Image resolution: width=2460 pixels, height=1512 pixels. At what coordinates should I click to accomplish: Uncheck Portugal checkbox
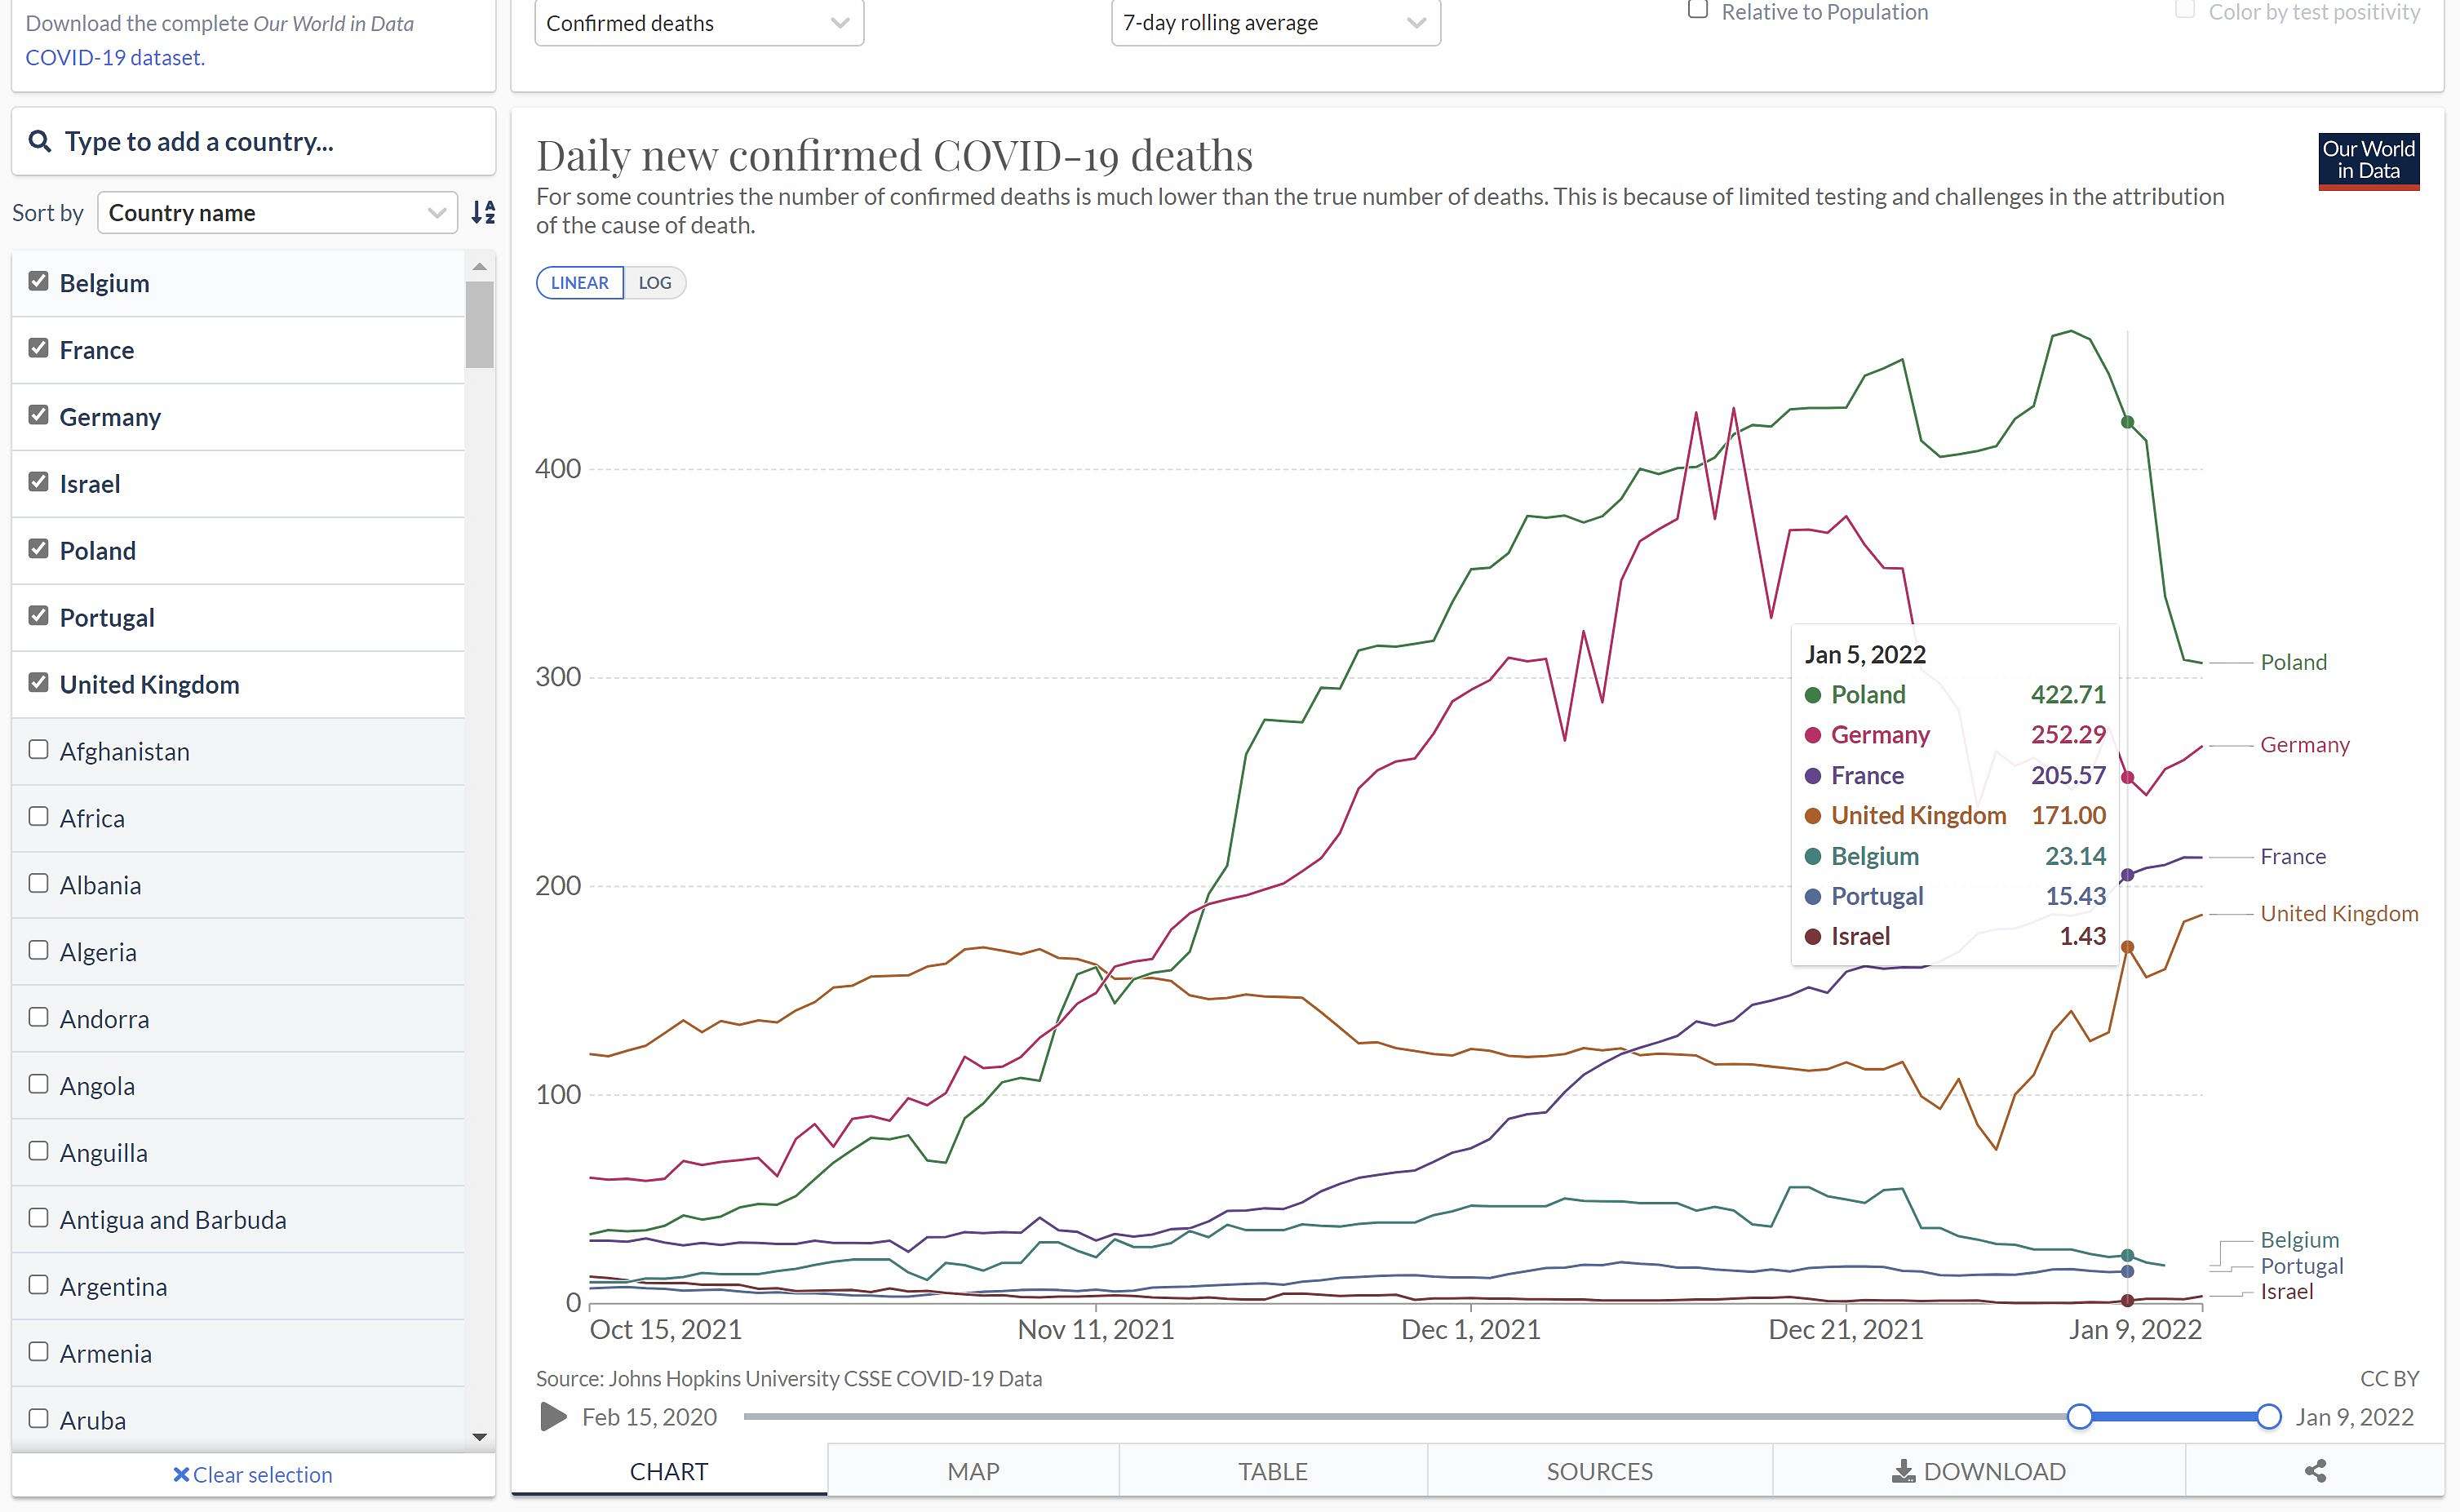pyautogui.click(x=39, y=616)
